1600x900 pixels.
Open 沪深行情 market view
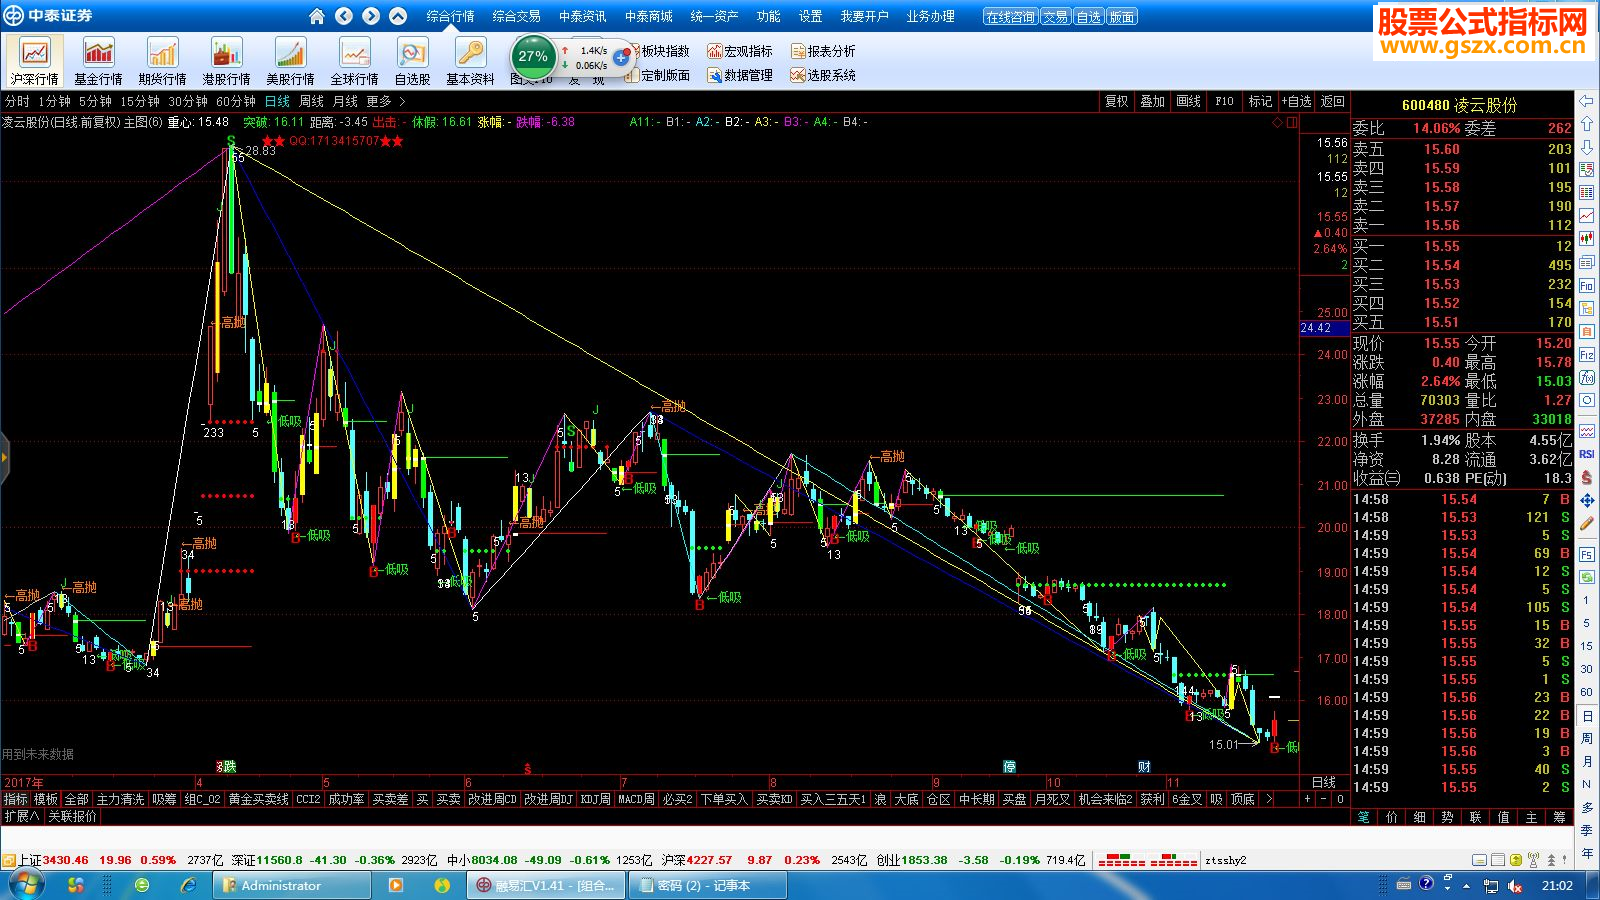coord(35,61)
